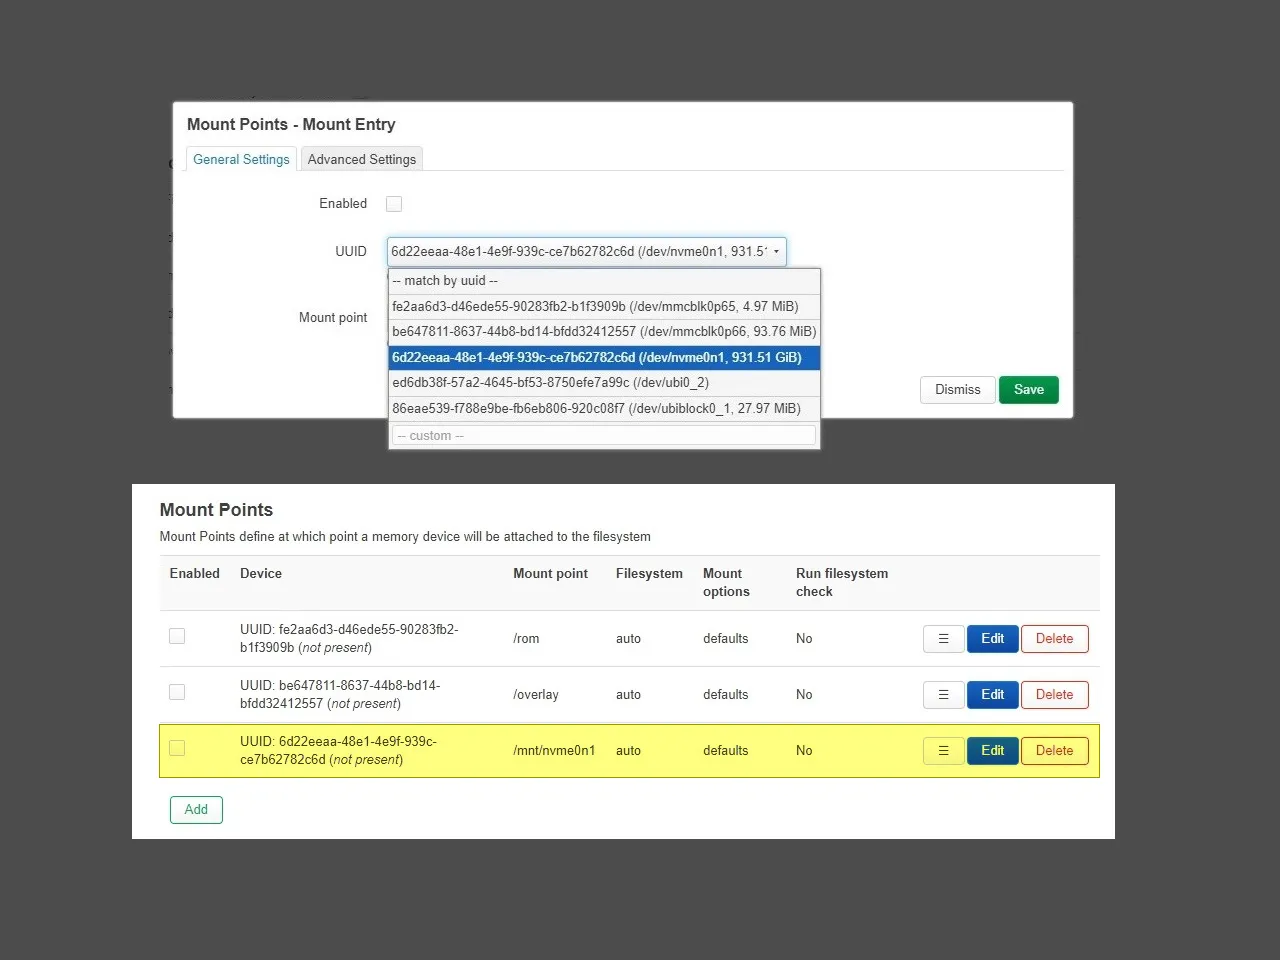Image resolution: width=1280 pixels, height=960 pixels.
Task: Click the drag handle icon for /mnt/nvme0n1 row
Action: point(943,751)
